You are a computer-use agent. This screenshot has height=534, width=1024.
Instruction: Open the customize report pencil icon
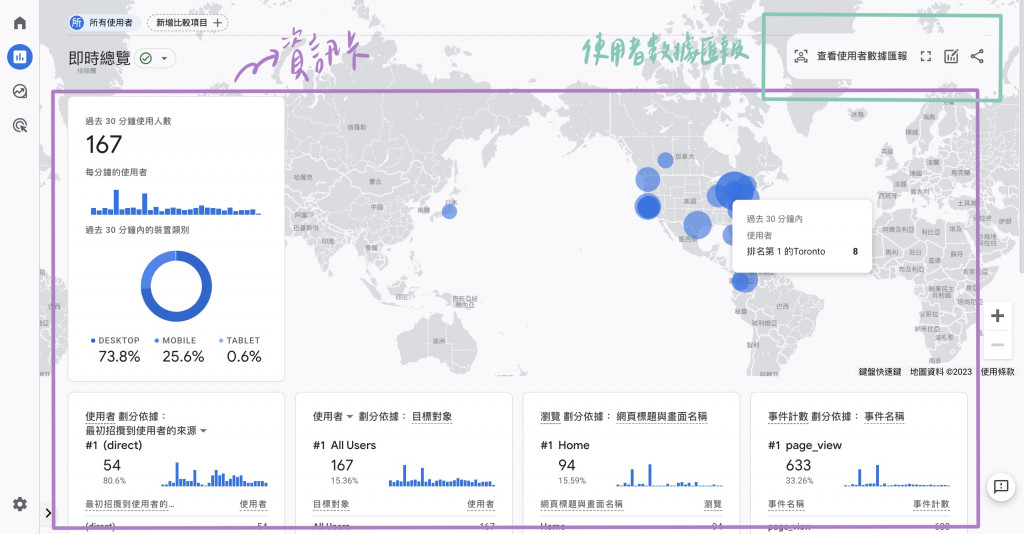coord(951,56)
